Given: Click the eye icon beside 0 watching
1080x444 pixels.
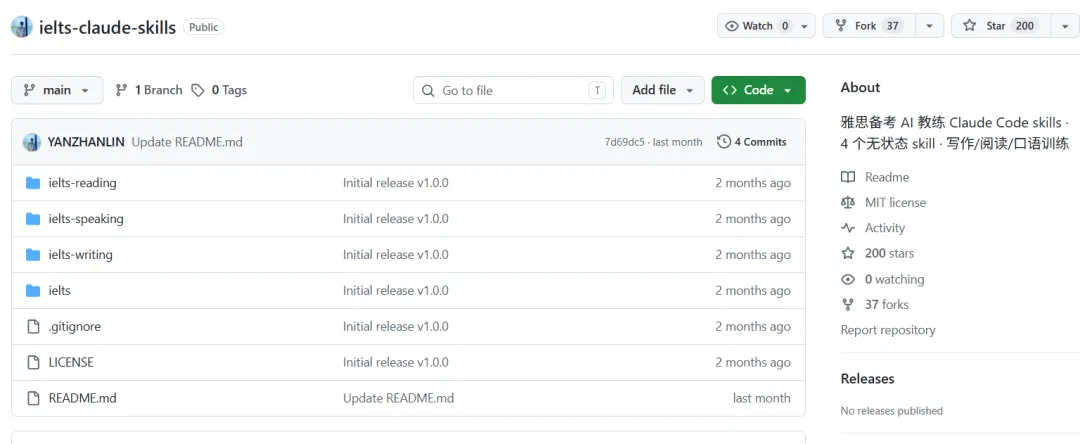Looking at the screenshot, I should coord(848,279).
